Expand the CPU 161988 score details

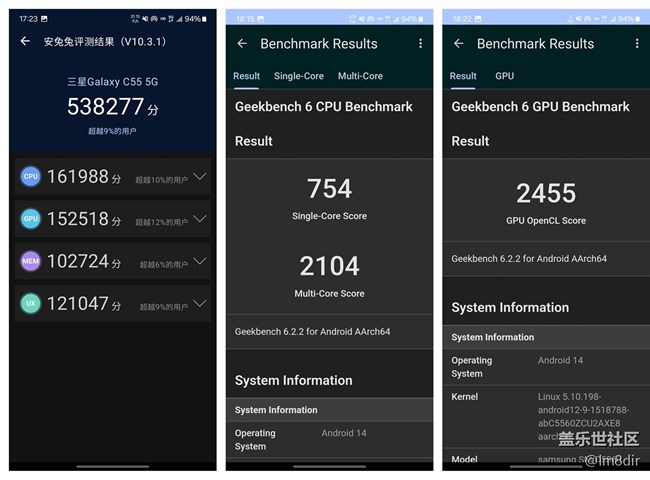point(200,177)
